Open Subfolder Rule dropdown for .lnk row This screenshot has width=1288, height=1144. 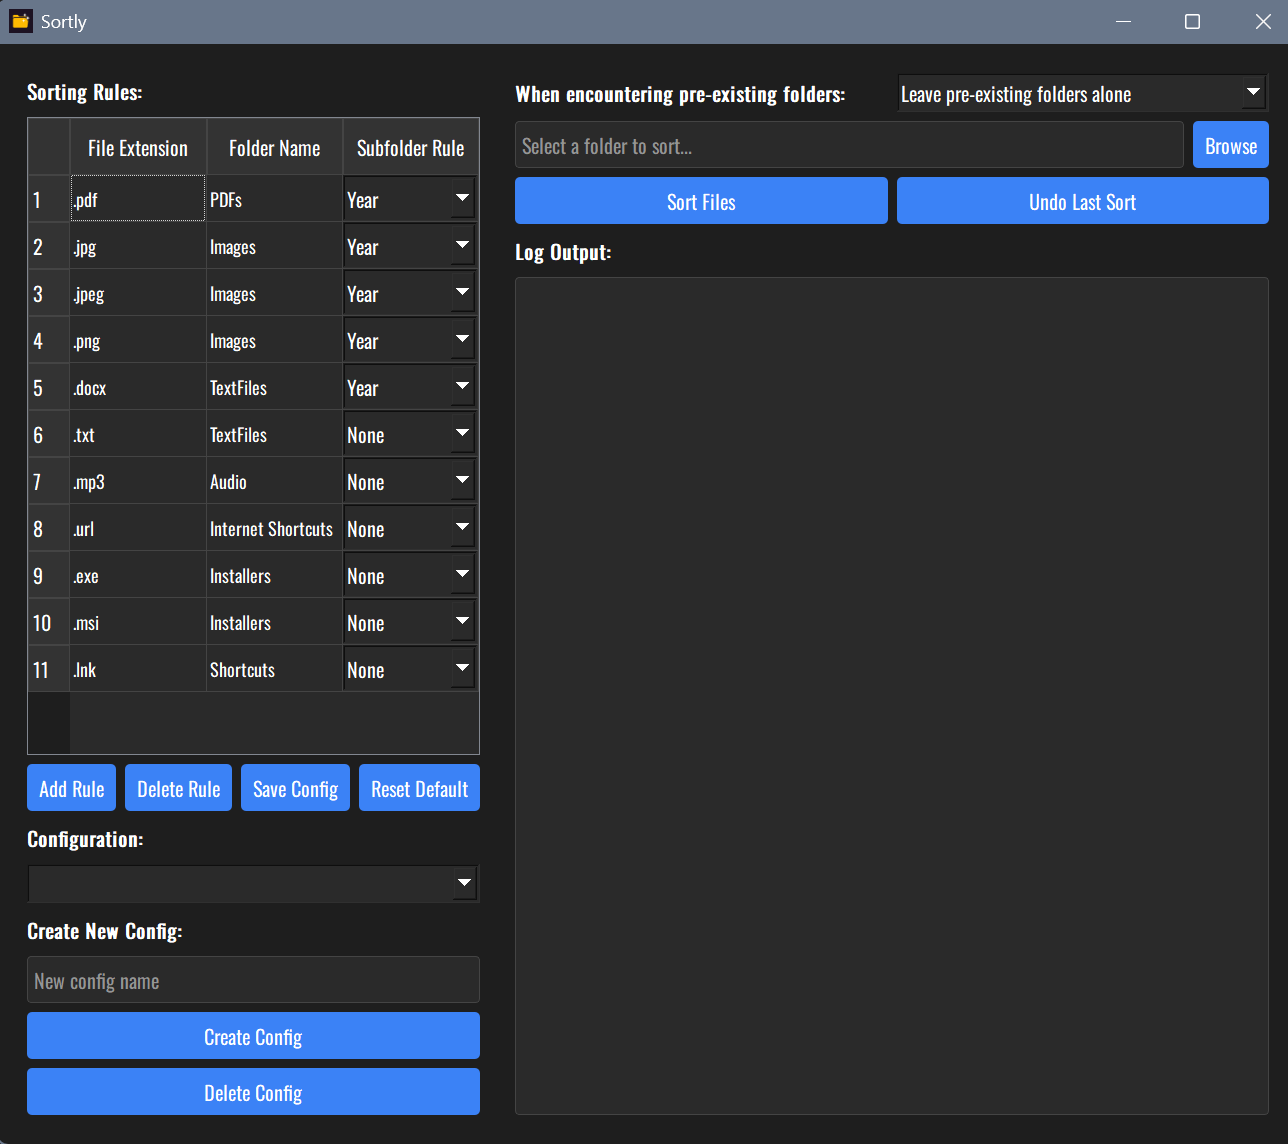pos(410,669)
